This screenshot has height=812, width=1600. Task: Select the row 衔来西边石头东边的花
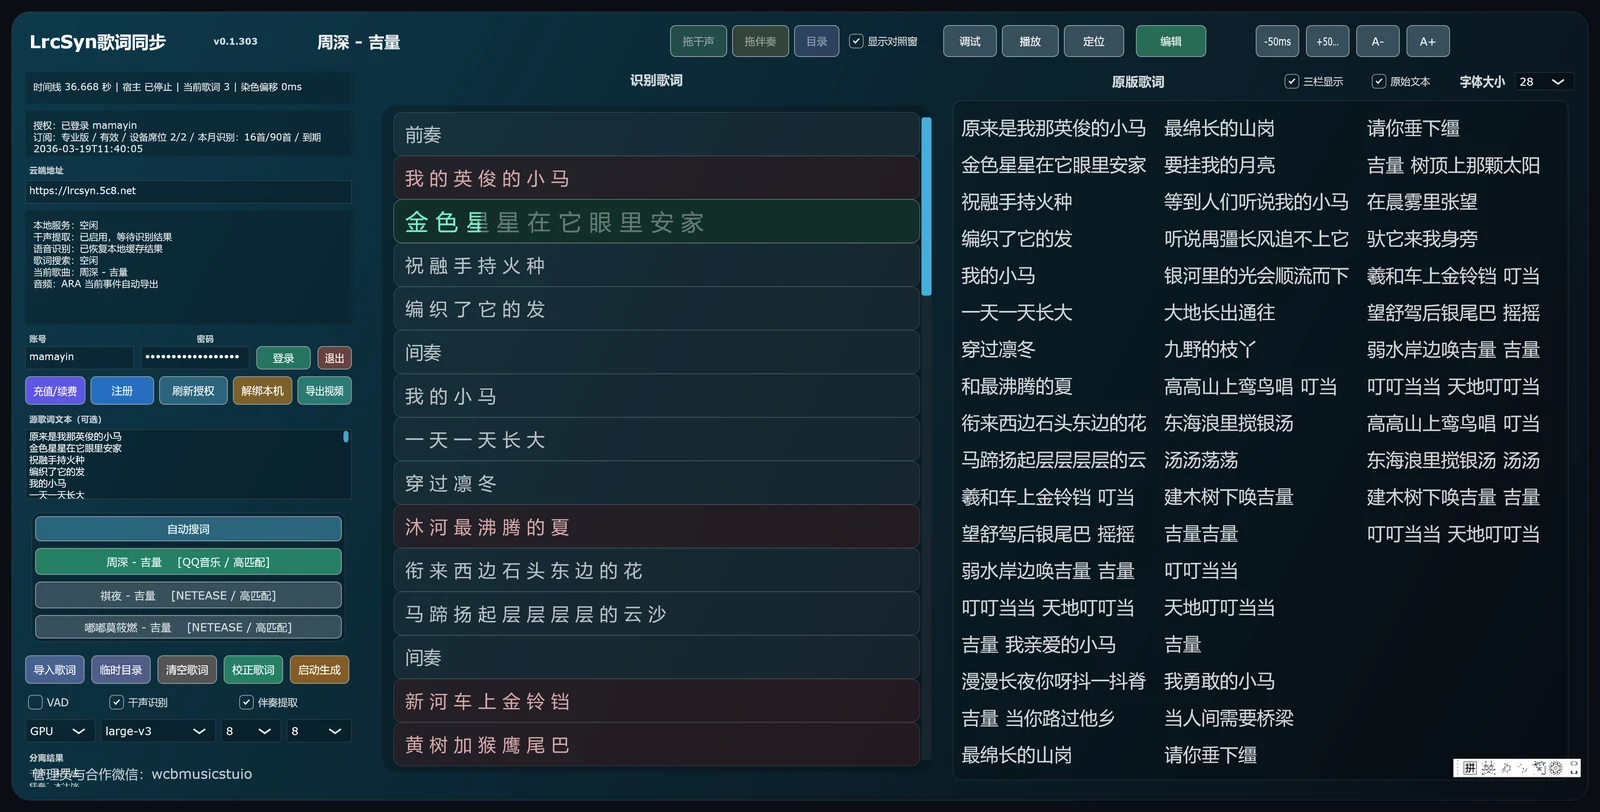tap(656, 570)
